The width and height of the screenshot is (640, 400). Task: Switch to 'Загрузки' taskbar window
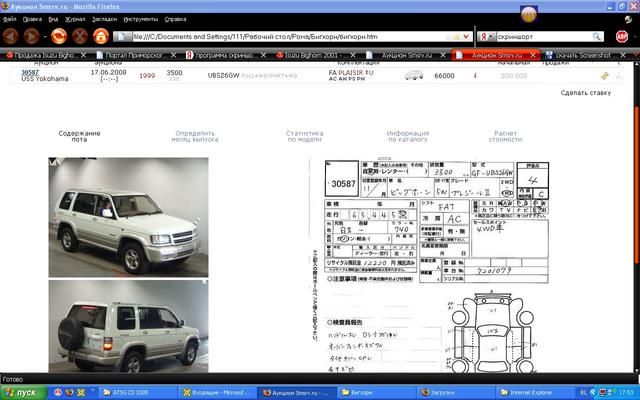pyautogui.click(x=456, y=393)
